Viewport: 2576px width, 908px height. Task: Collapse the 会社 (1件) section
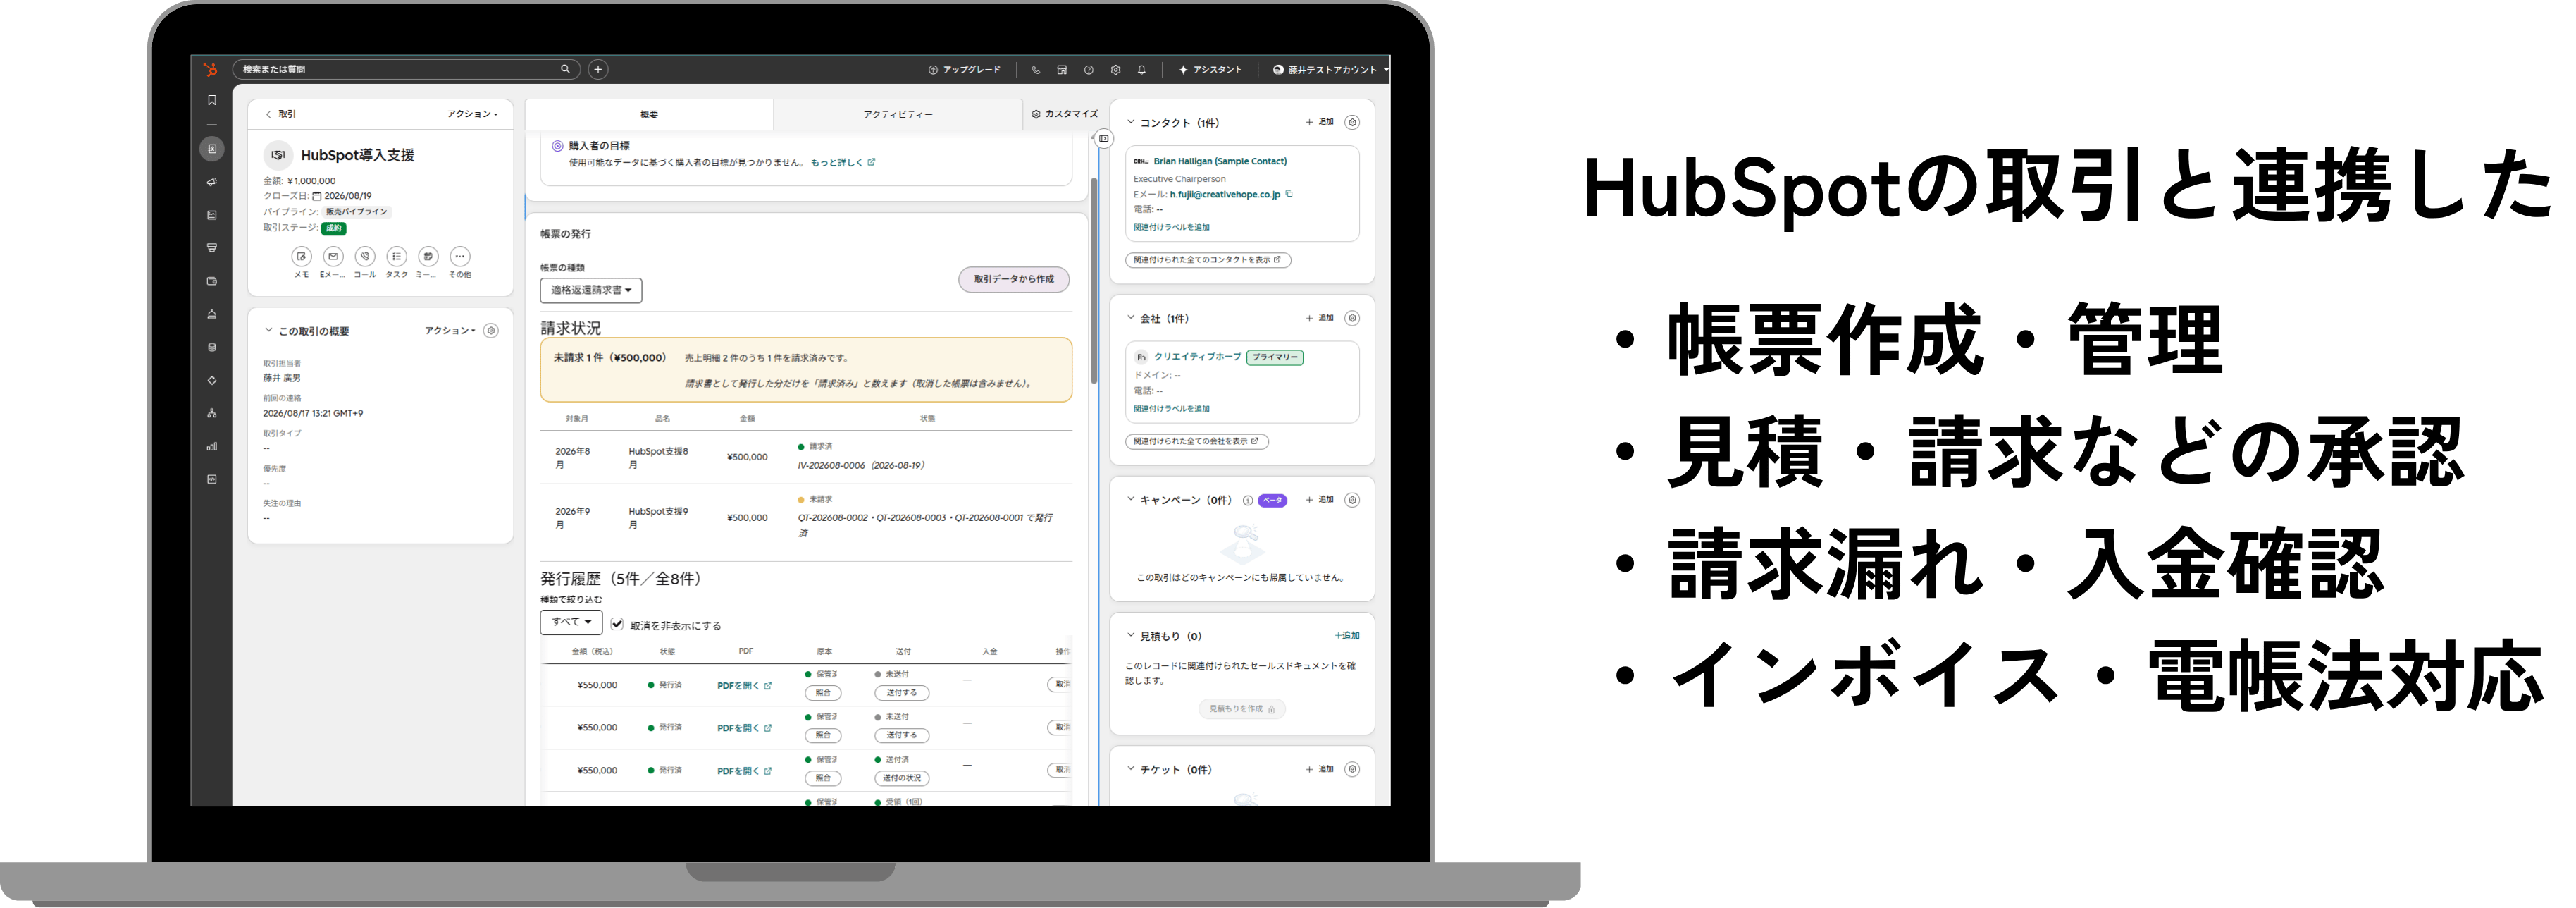click(1131, 318)
